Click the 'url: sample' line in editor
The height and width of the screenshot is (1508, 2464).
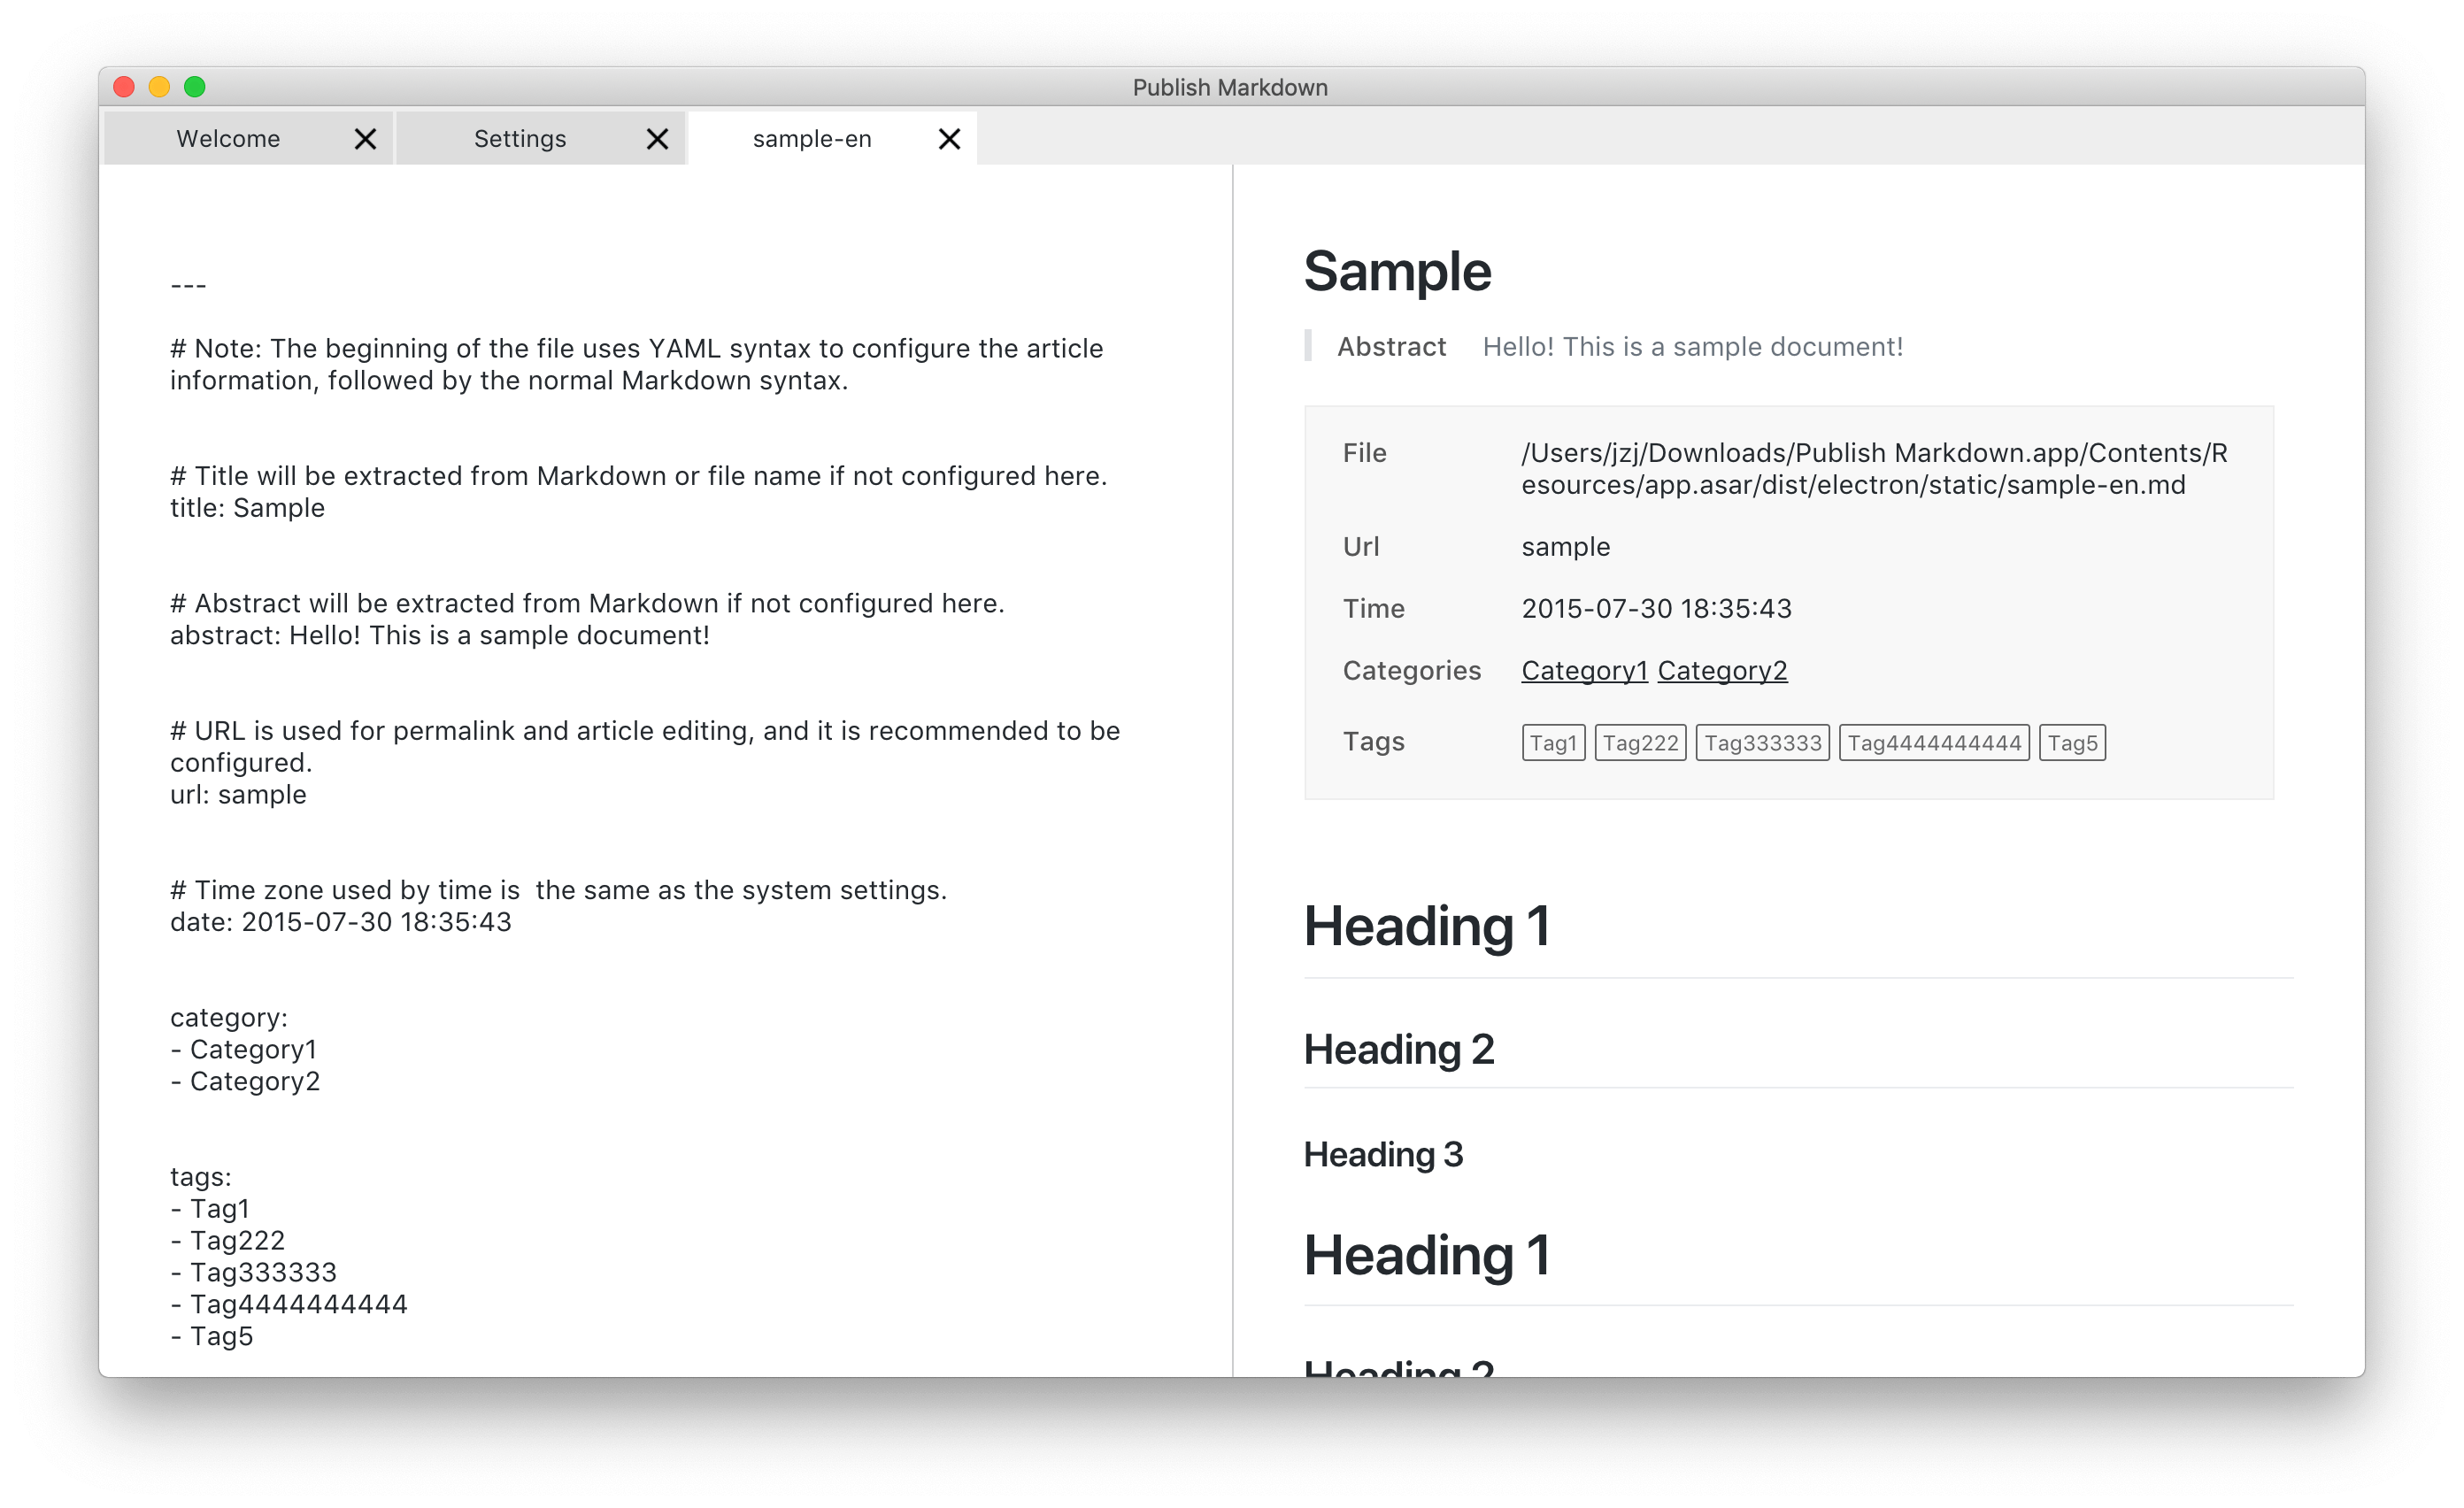(238, 795)
